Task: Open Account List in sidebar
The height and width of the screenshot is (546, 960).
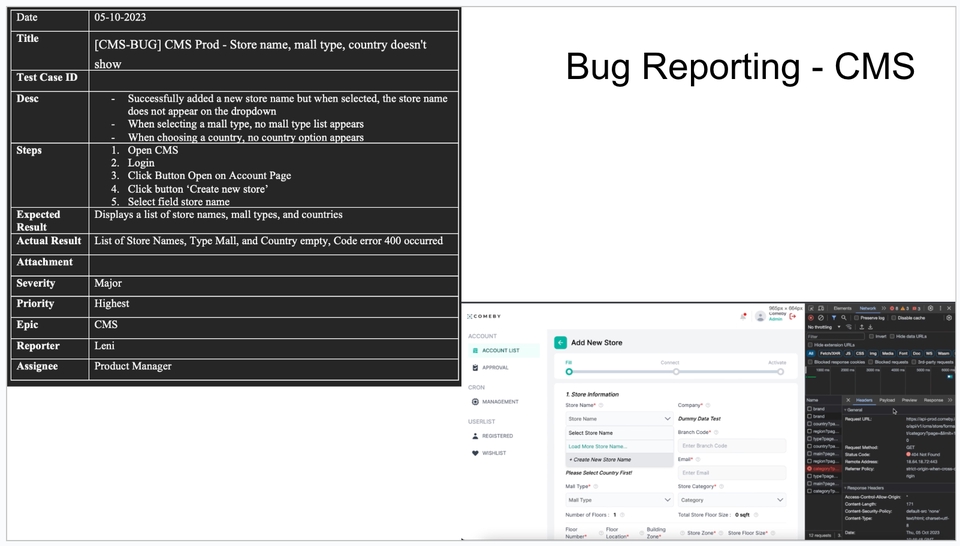Action: coord(504,351)
